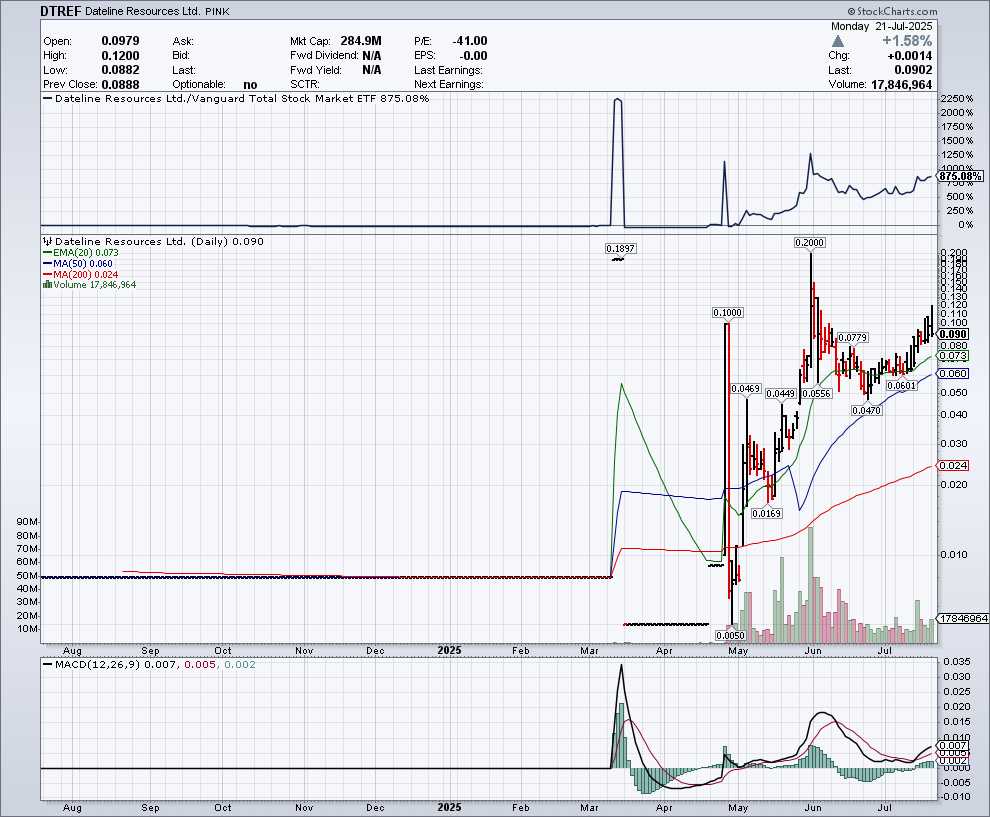Click the 0.2000 high price annotation
This screenshot has width=990, height=817.
(x=809, y=243)
